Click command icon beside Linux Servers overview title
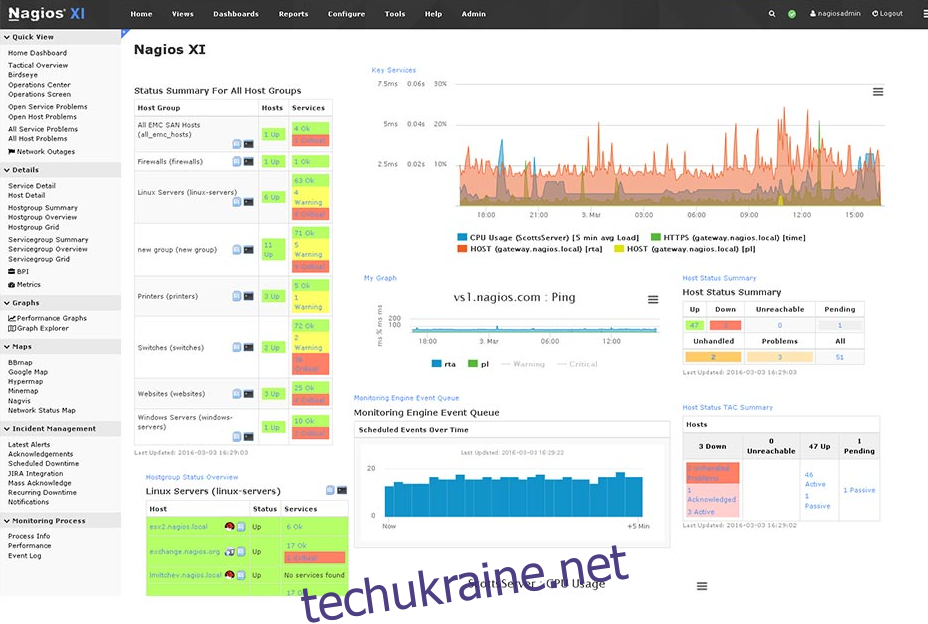 click(342, 490)
